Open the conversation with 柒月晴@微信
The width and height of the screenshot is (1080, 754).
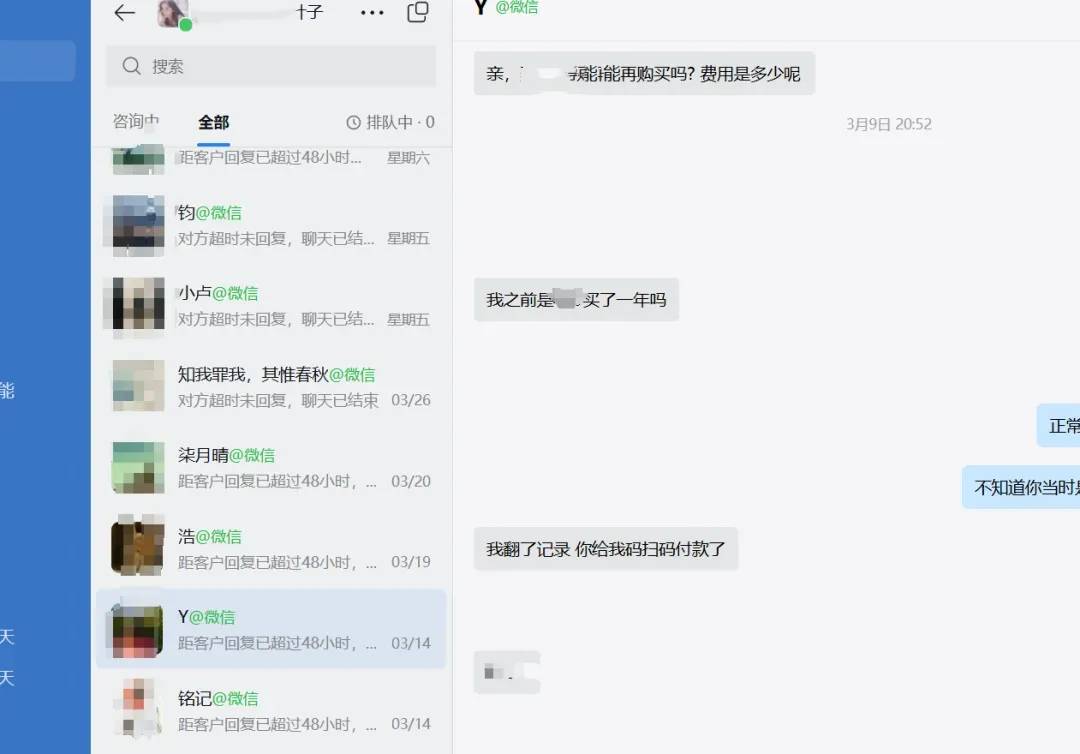(x=271, y=468)
